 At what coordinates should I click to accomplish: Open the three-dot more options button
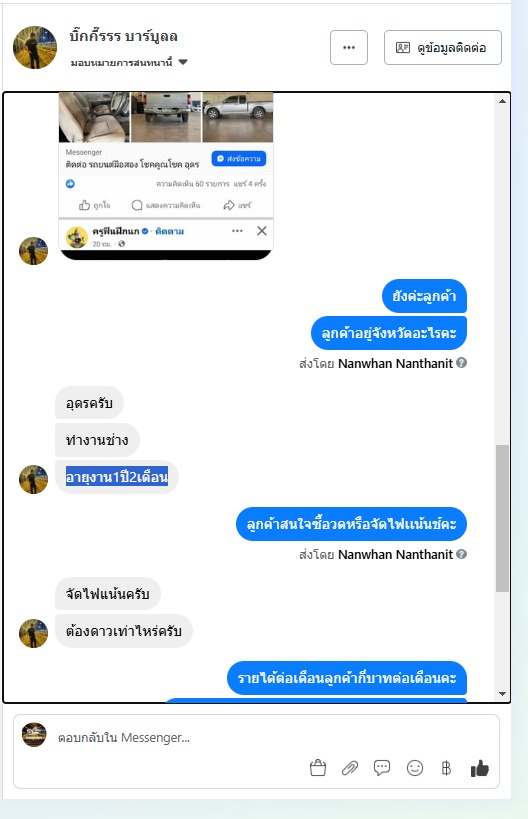[x=349, y=48]
